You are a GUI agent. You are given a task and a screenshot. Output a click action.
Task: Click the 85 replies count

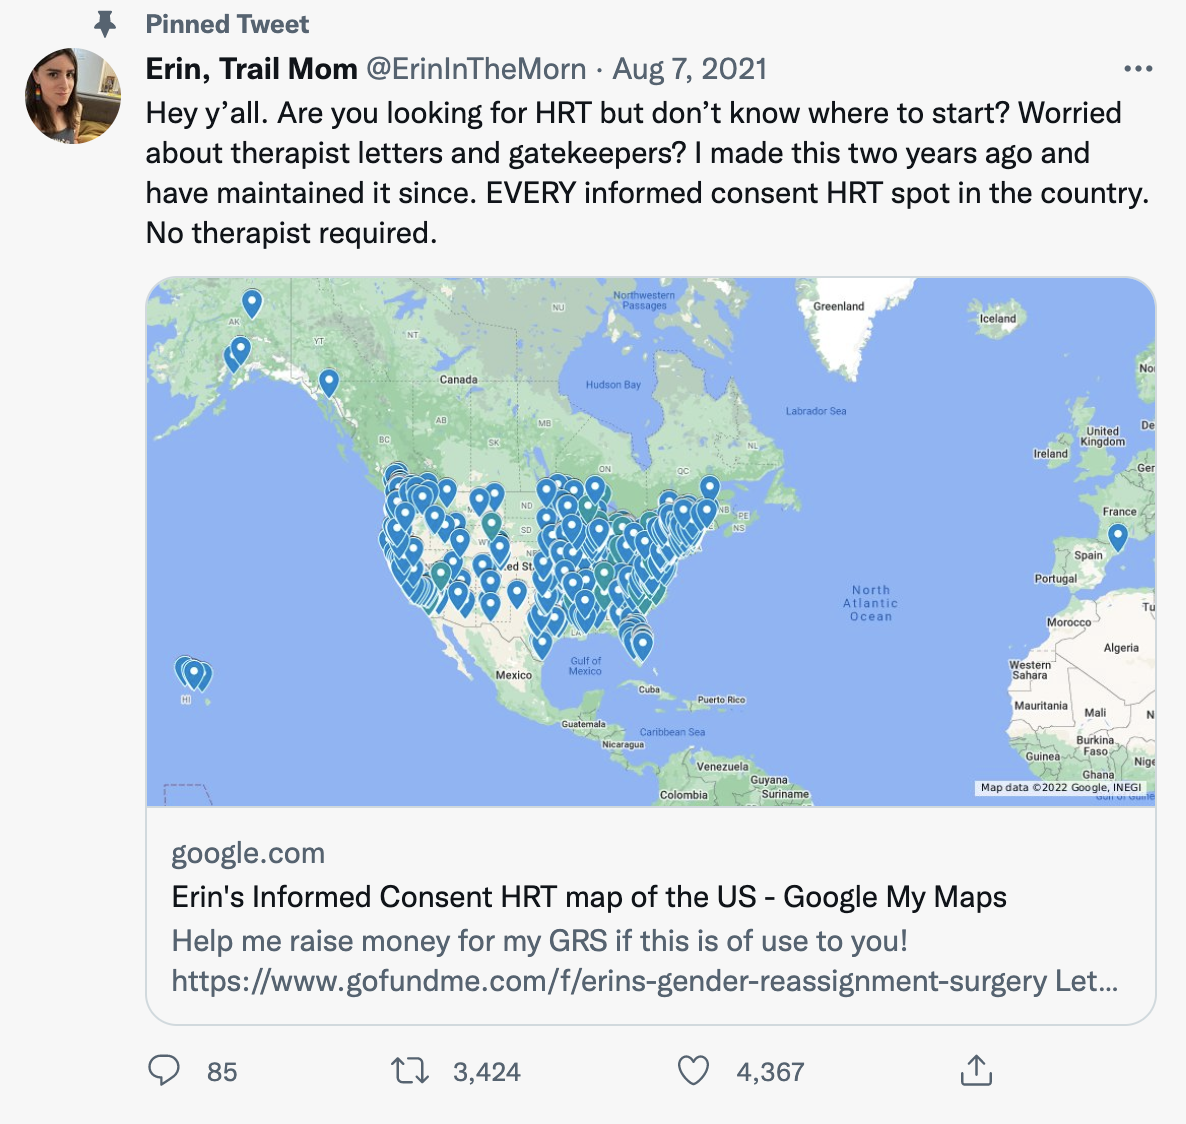pyautogui.click(x=222, y=1072)
